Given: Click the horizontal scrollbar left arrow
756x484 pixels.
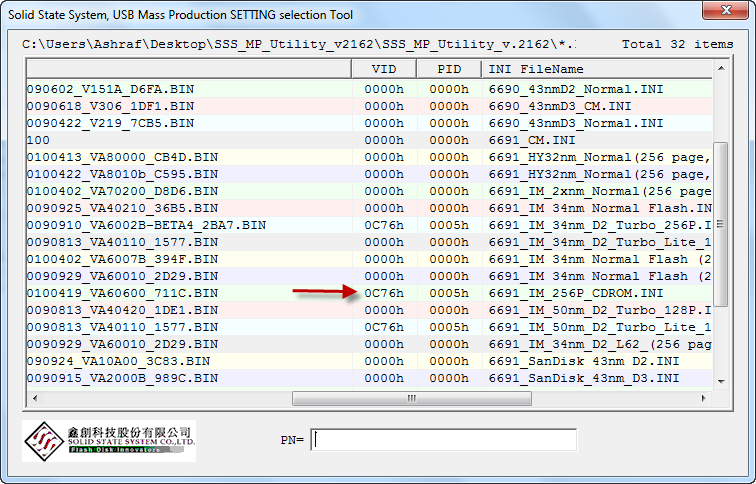Looking at the screenshot, I should pyautogui.click(x=35, y=398).
